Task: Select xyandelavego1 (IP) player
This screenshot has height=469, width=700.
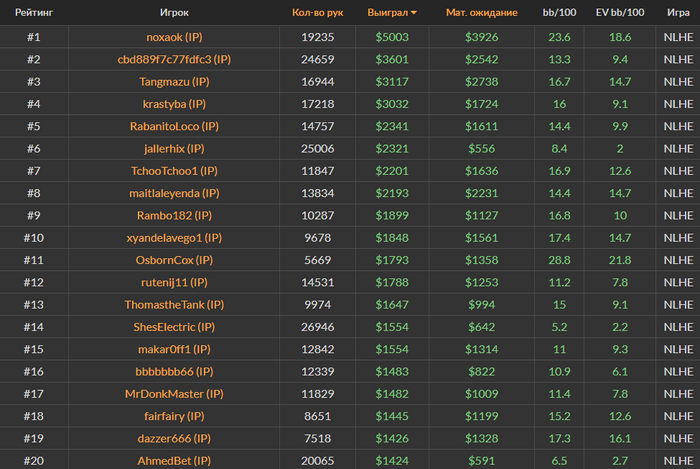Action: tap(174, 238)
